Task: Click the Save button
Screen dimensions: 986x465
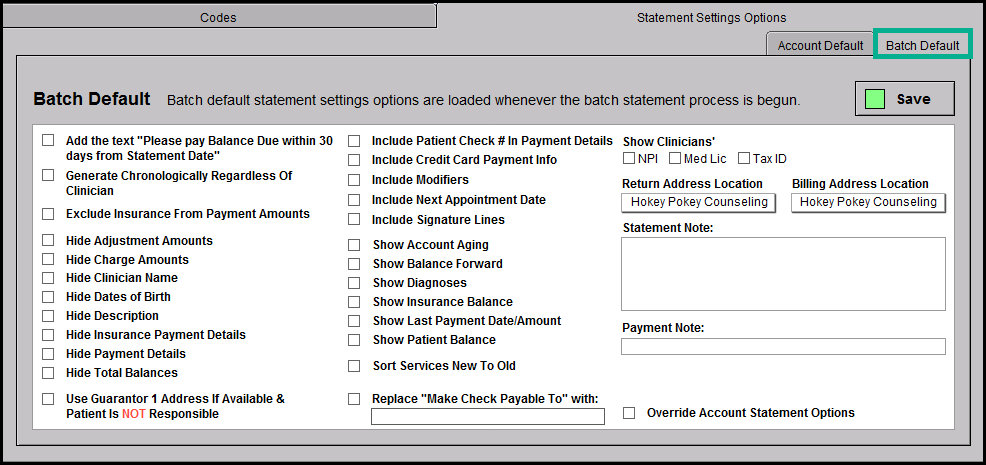Action: (x=904, y=99)
